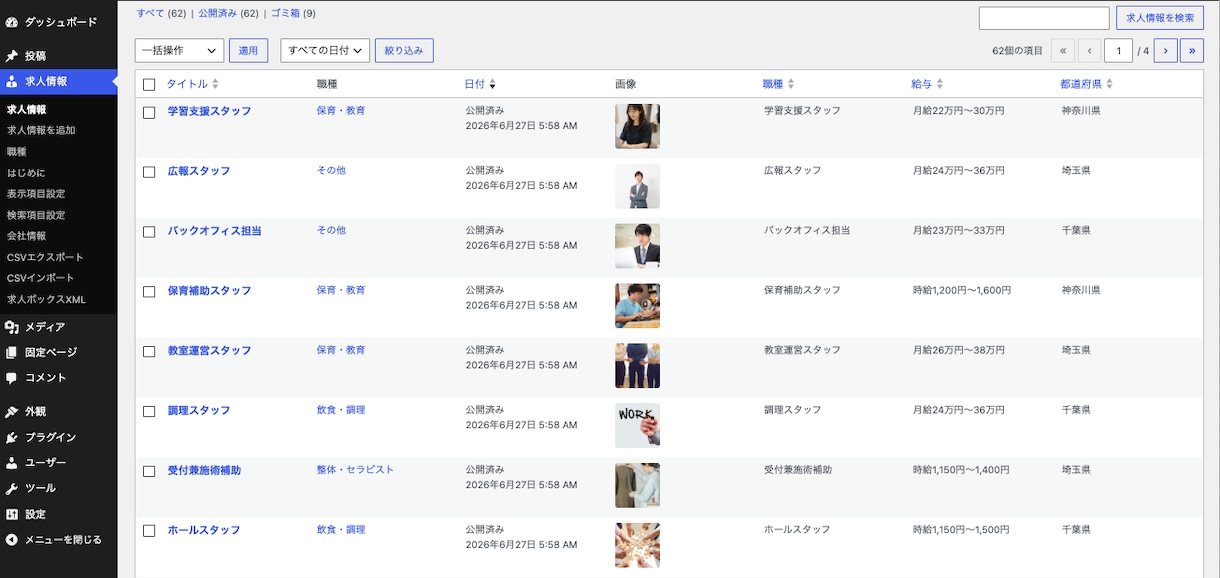Check the box for 保育補助スタッフ row
Screen dimensions: 1220x578
(x=149, y=291)
